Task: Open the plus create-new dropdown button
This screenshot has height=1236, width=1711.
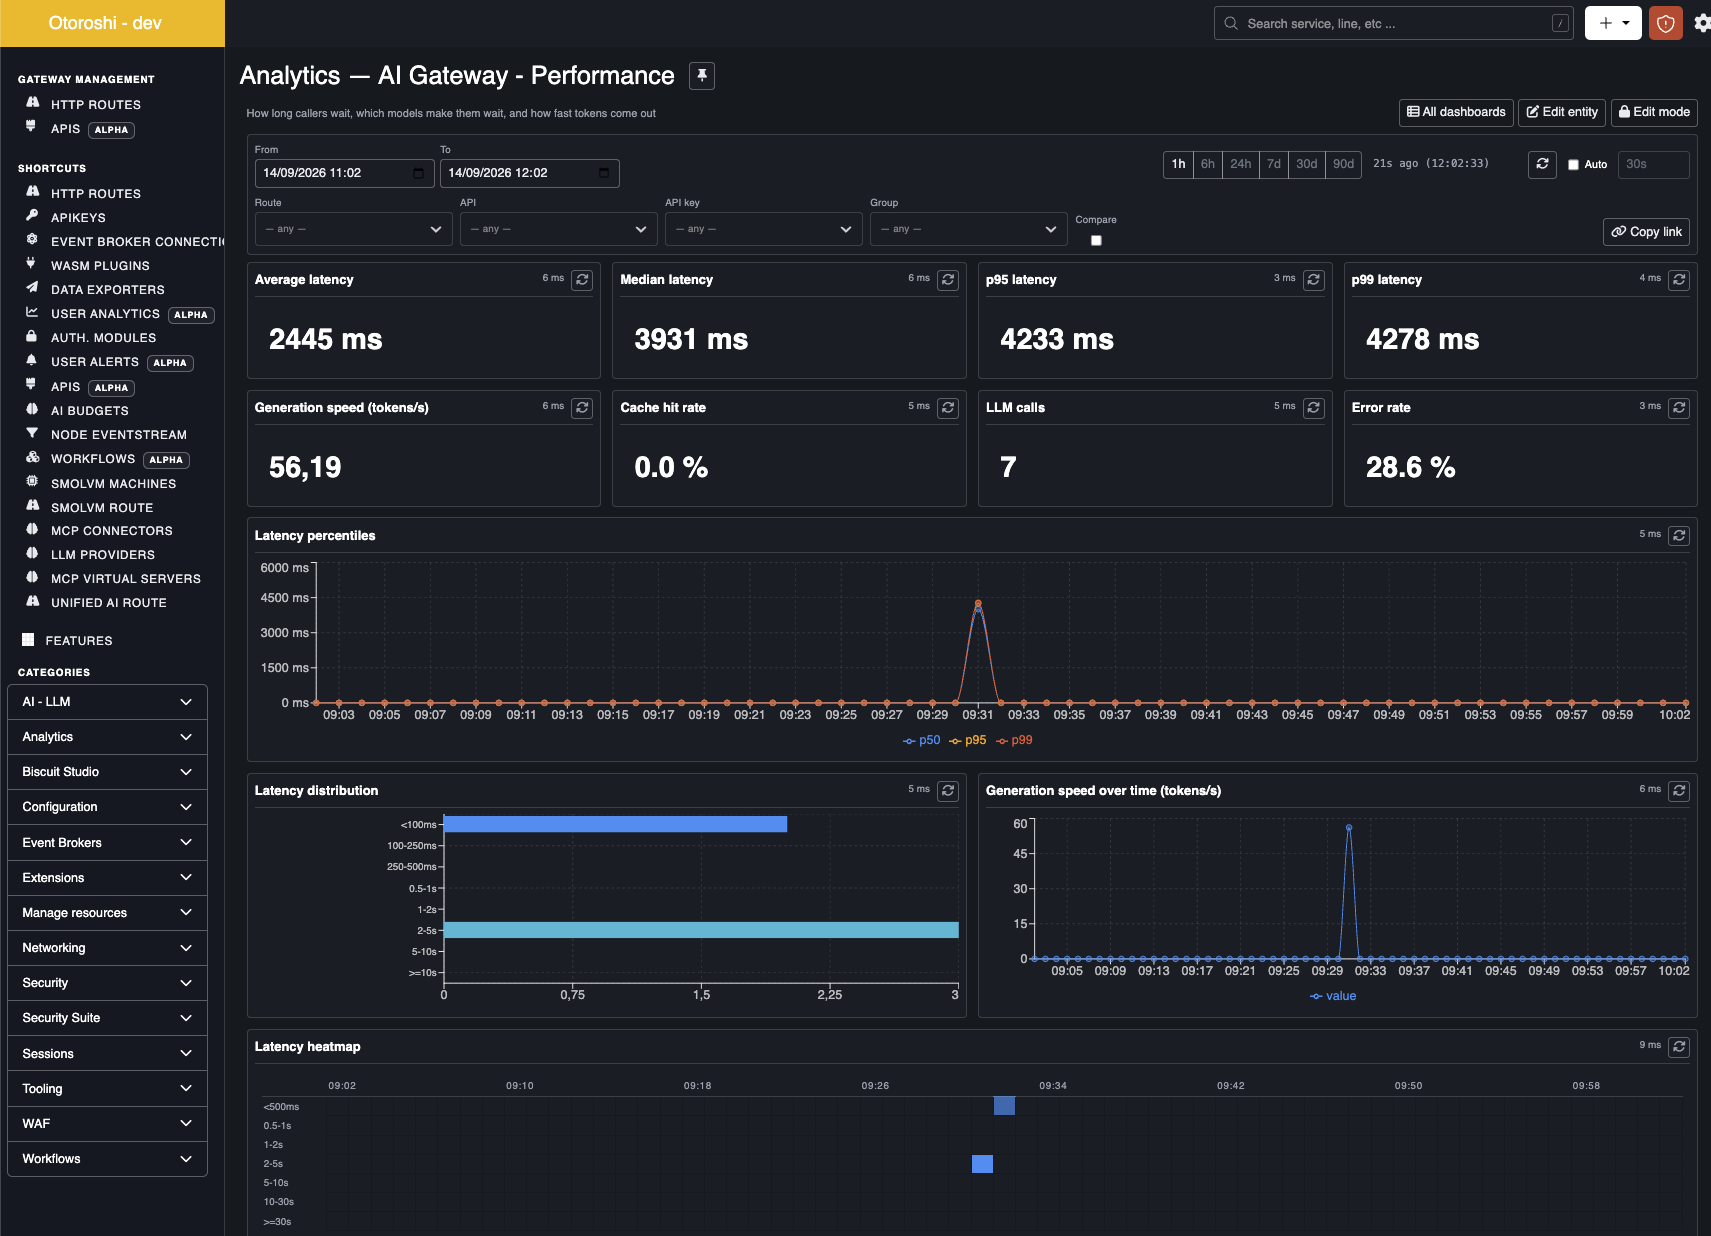Action: click(x=1613, y=23)
